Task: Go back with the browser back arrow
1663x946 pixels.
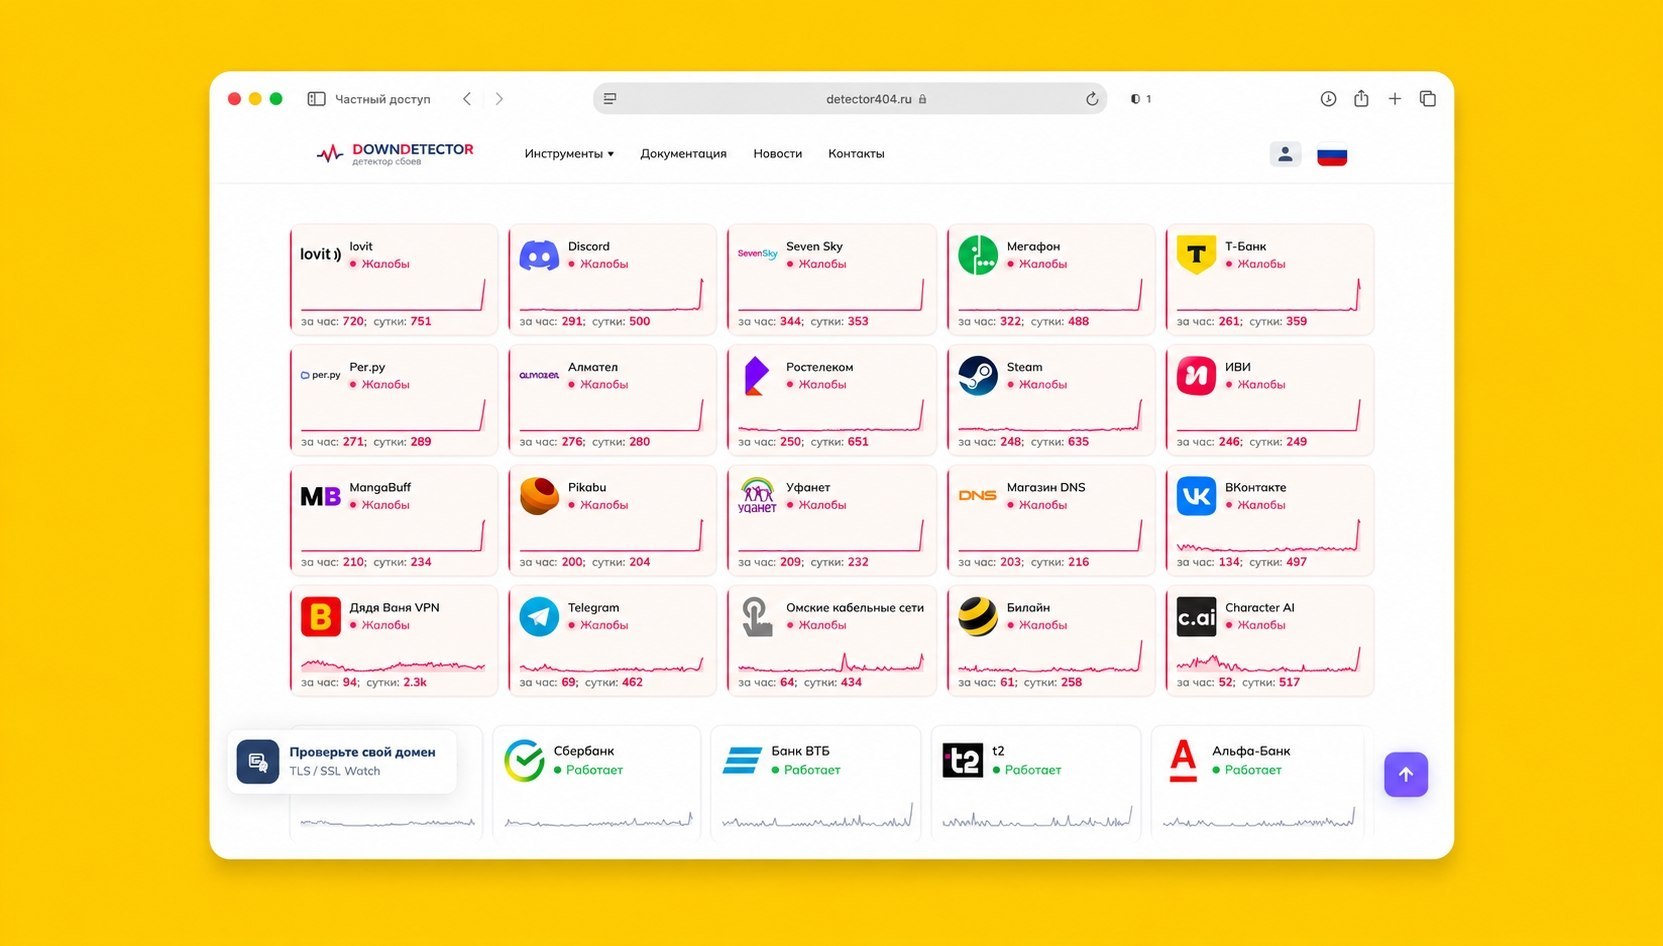Action: (x=467, y=99)
